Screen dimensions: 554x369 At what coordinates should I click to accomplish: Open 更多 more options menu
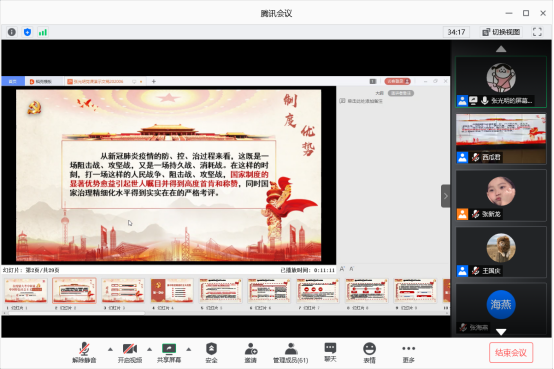tap(408, 352)
